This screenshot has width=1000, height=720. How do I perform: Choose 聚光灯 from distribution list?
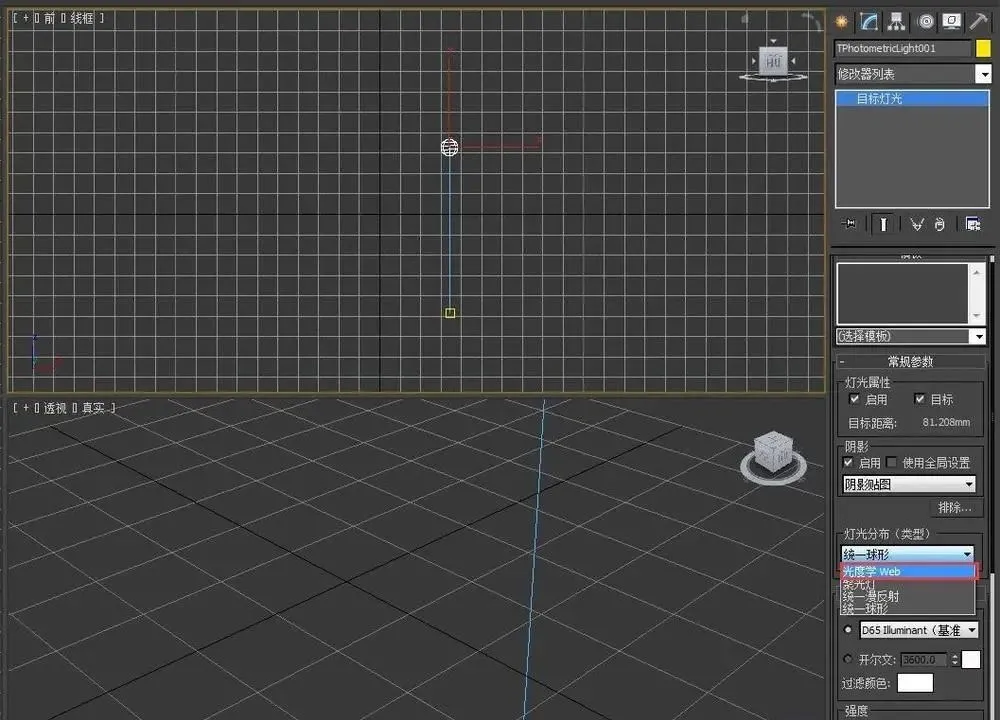tap(908, 584)
